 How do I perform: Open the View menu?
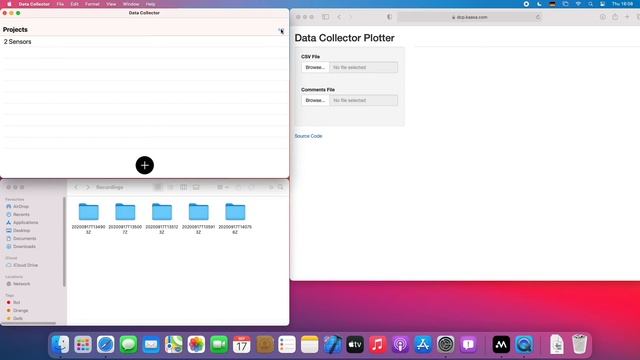coord(111,4)
